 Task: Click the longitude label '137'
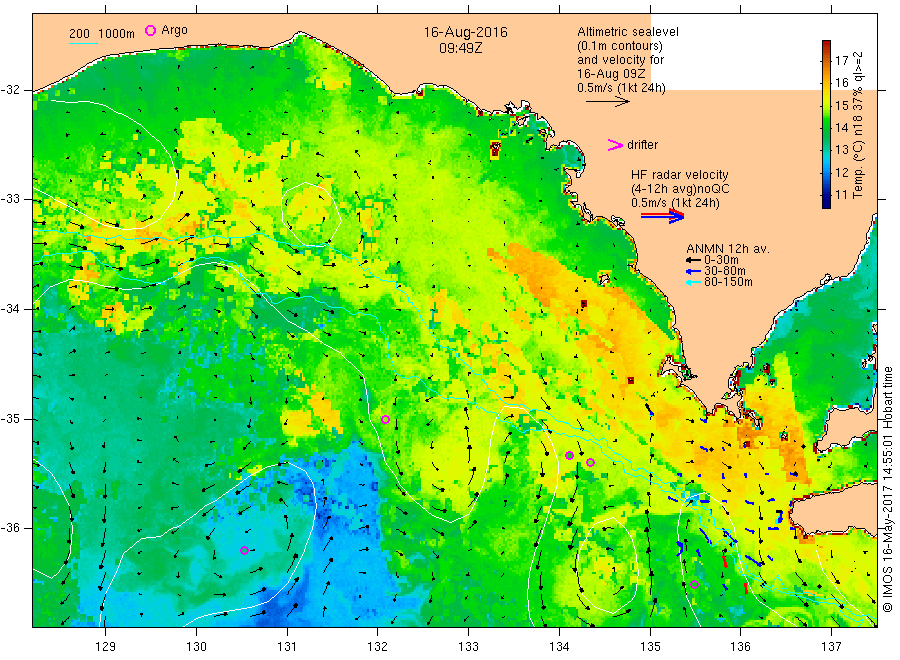pyautogui.click(x=831, y=647)
